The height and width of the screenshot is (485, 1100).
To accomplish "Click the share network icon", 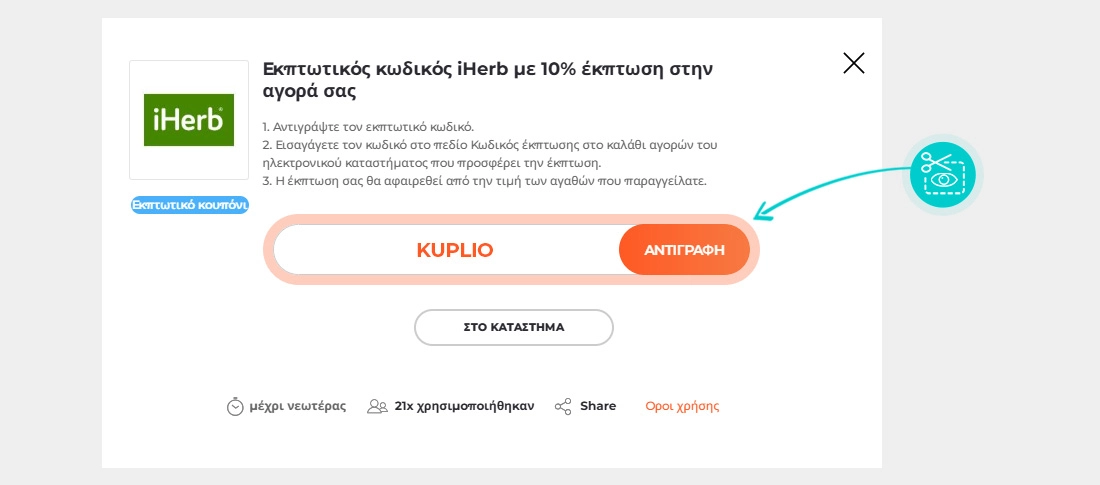I will 563,406.
